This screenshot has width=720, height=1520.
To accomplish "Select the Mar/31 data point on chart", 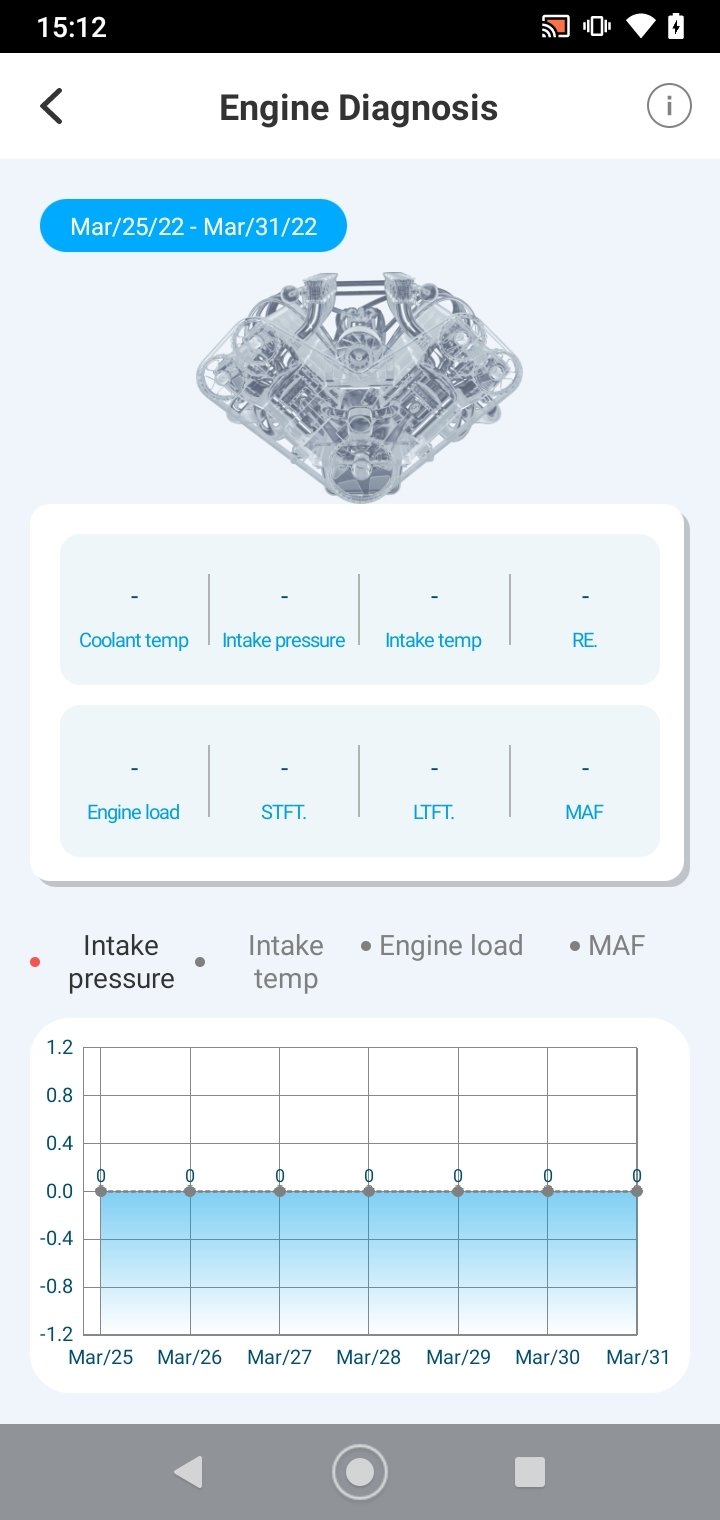I will pyautogui.click(x=637, y=1191).
